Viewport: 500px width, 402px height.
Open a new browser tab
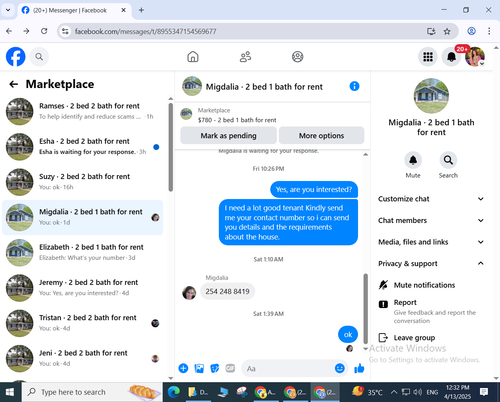click(141, 10)
